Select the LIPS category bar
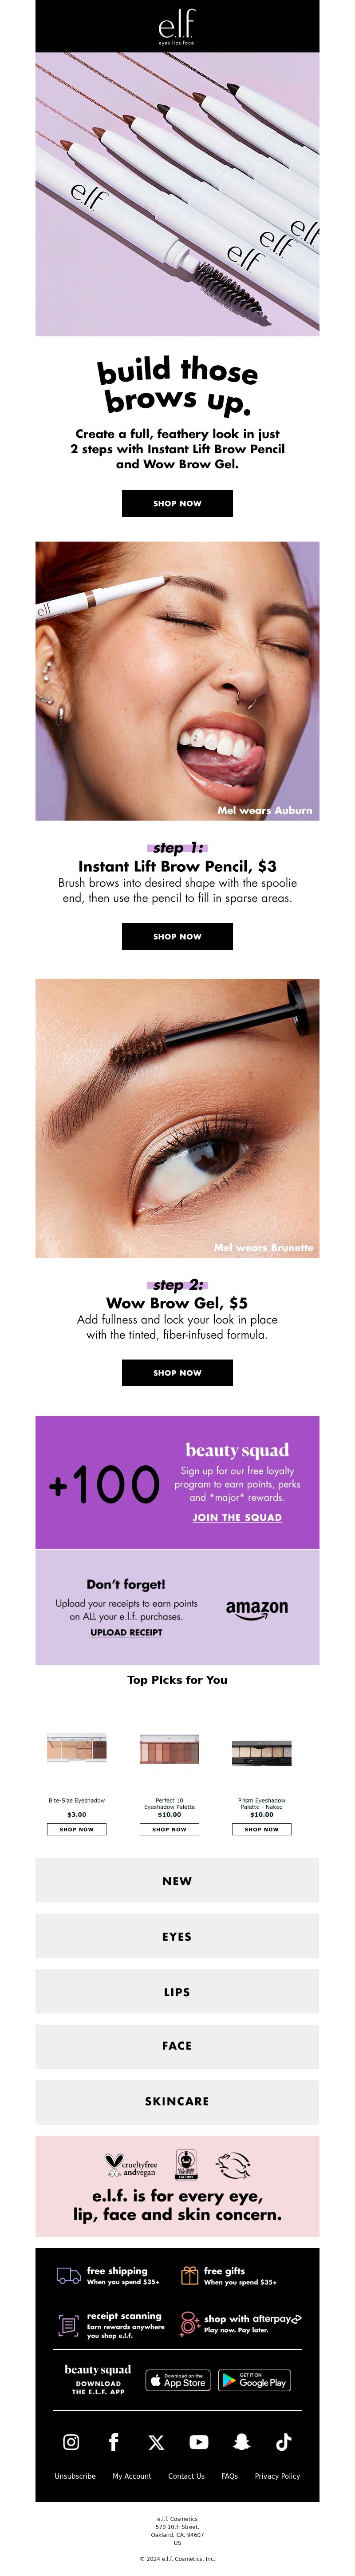This screenshot has width=355, height=2576. (177, 1991)
